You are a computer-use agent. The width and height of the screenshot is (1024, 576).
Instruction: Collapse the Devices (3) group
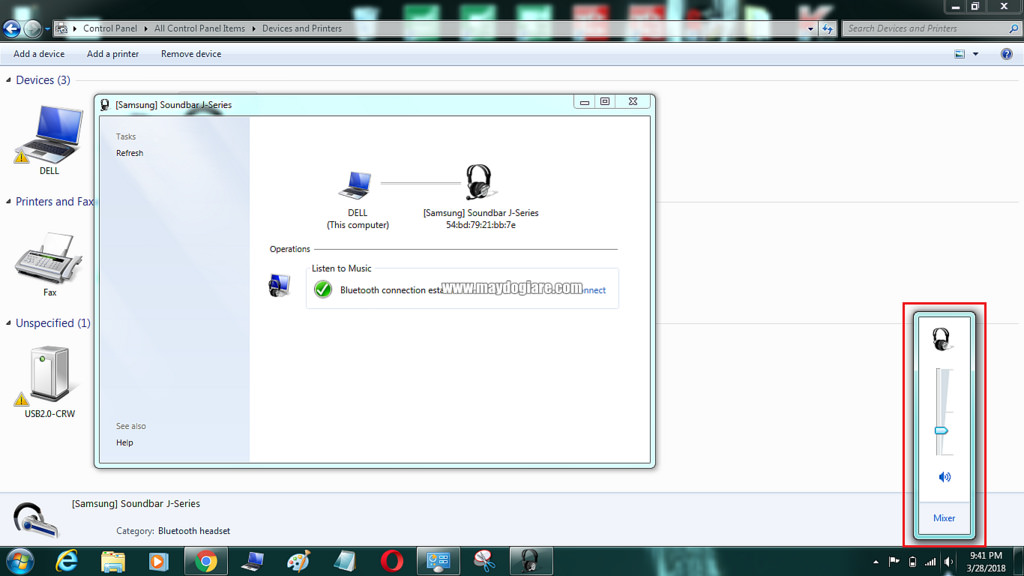pyautogui.click(x=8, y=80)
